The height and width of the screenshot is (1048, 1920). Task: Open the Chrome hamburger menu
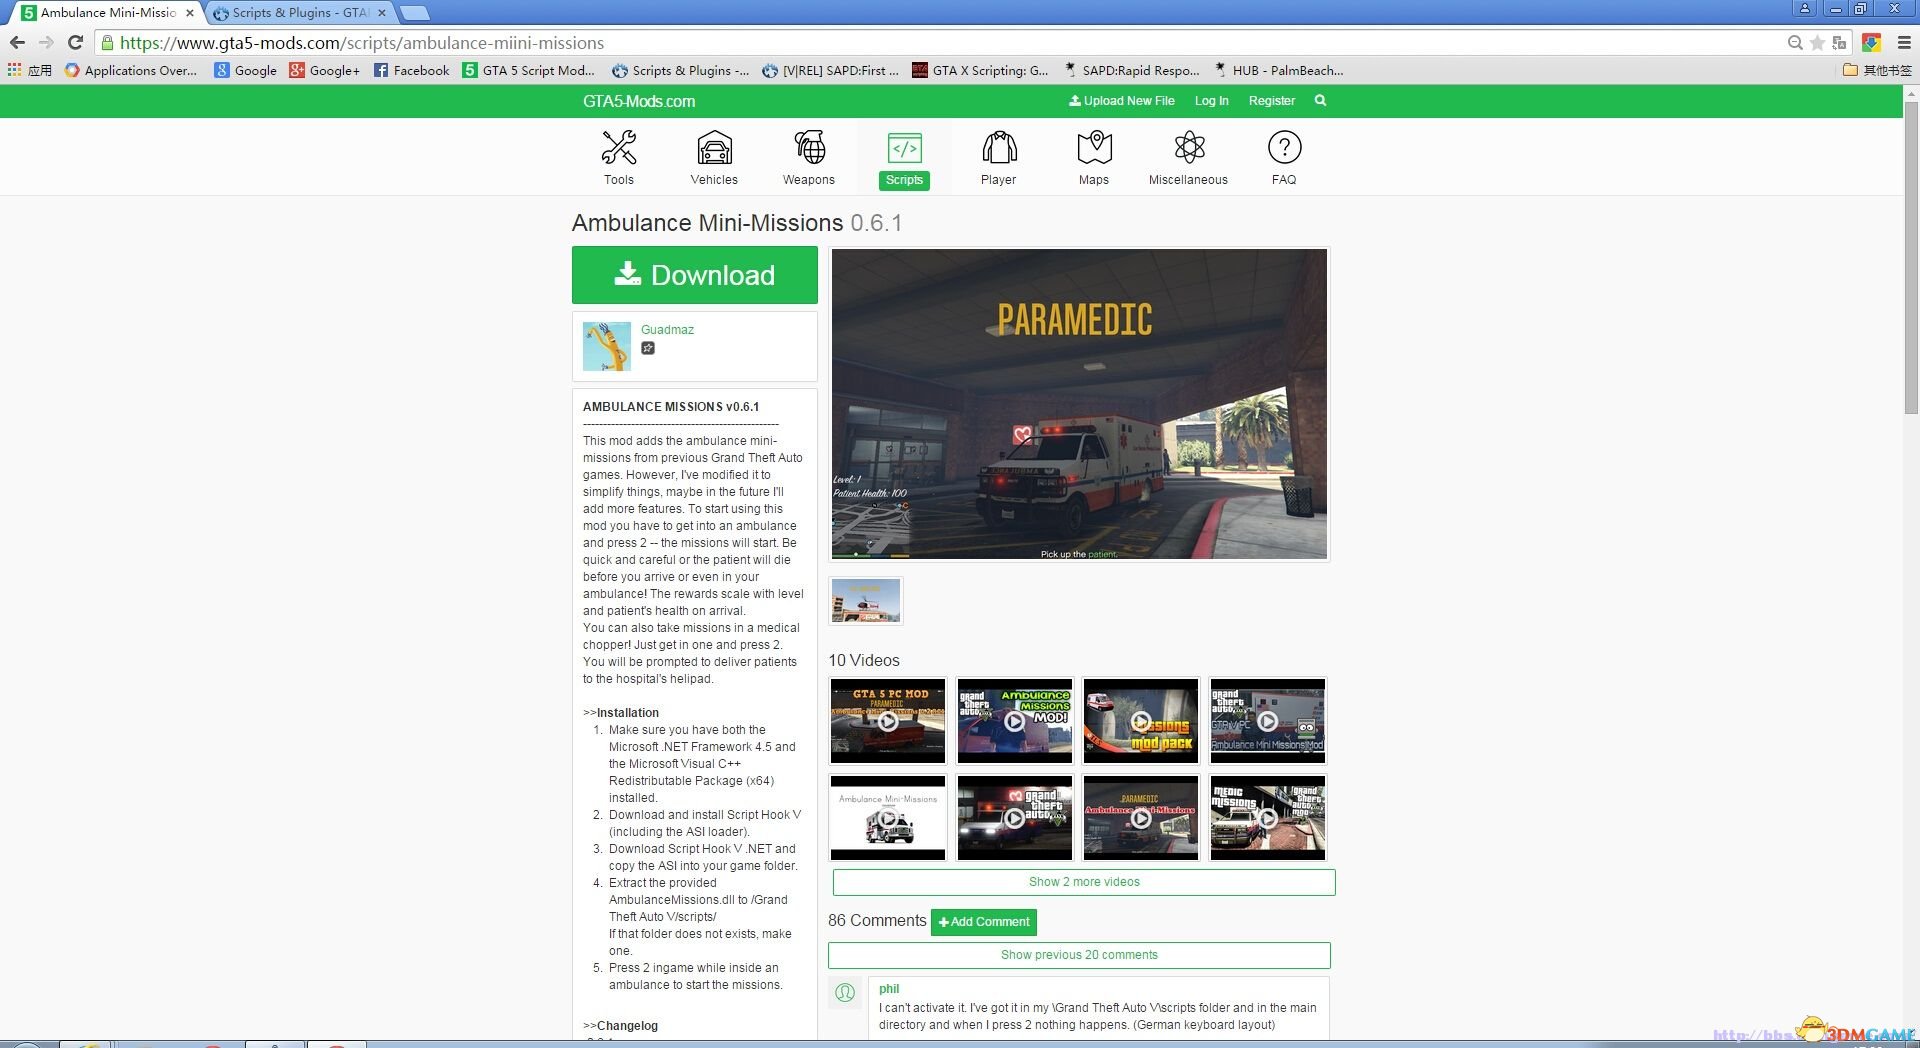coord(1904,43)
